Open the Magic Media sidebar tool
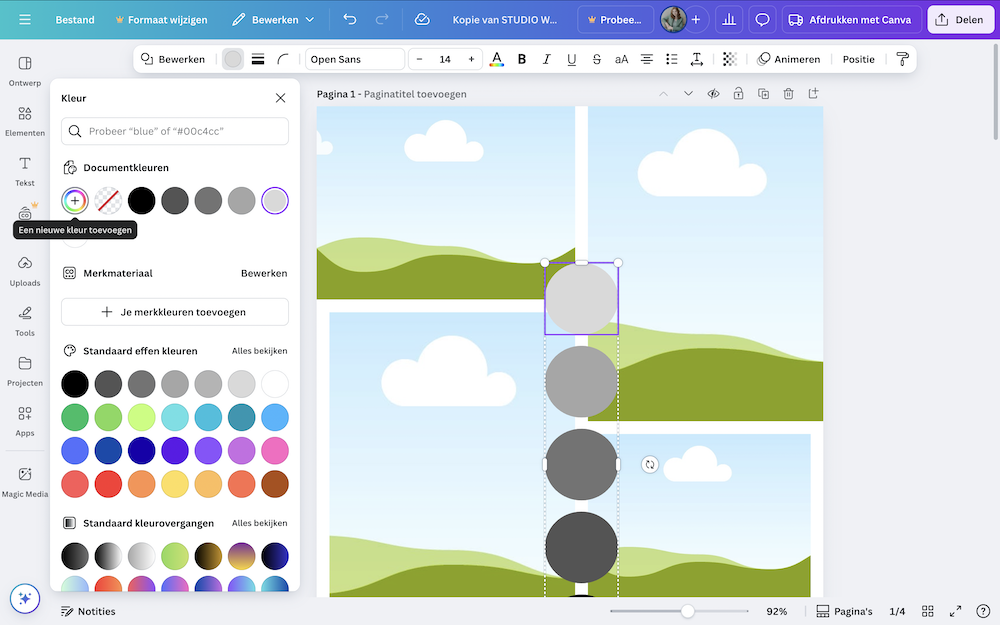This screenshot has width=1000, height=625. tap(25, 480)
